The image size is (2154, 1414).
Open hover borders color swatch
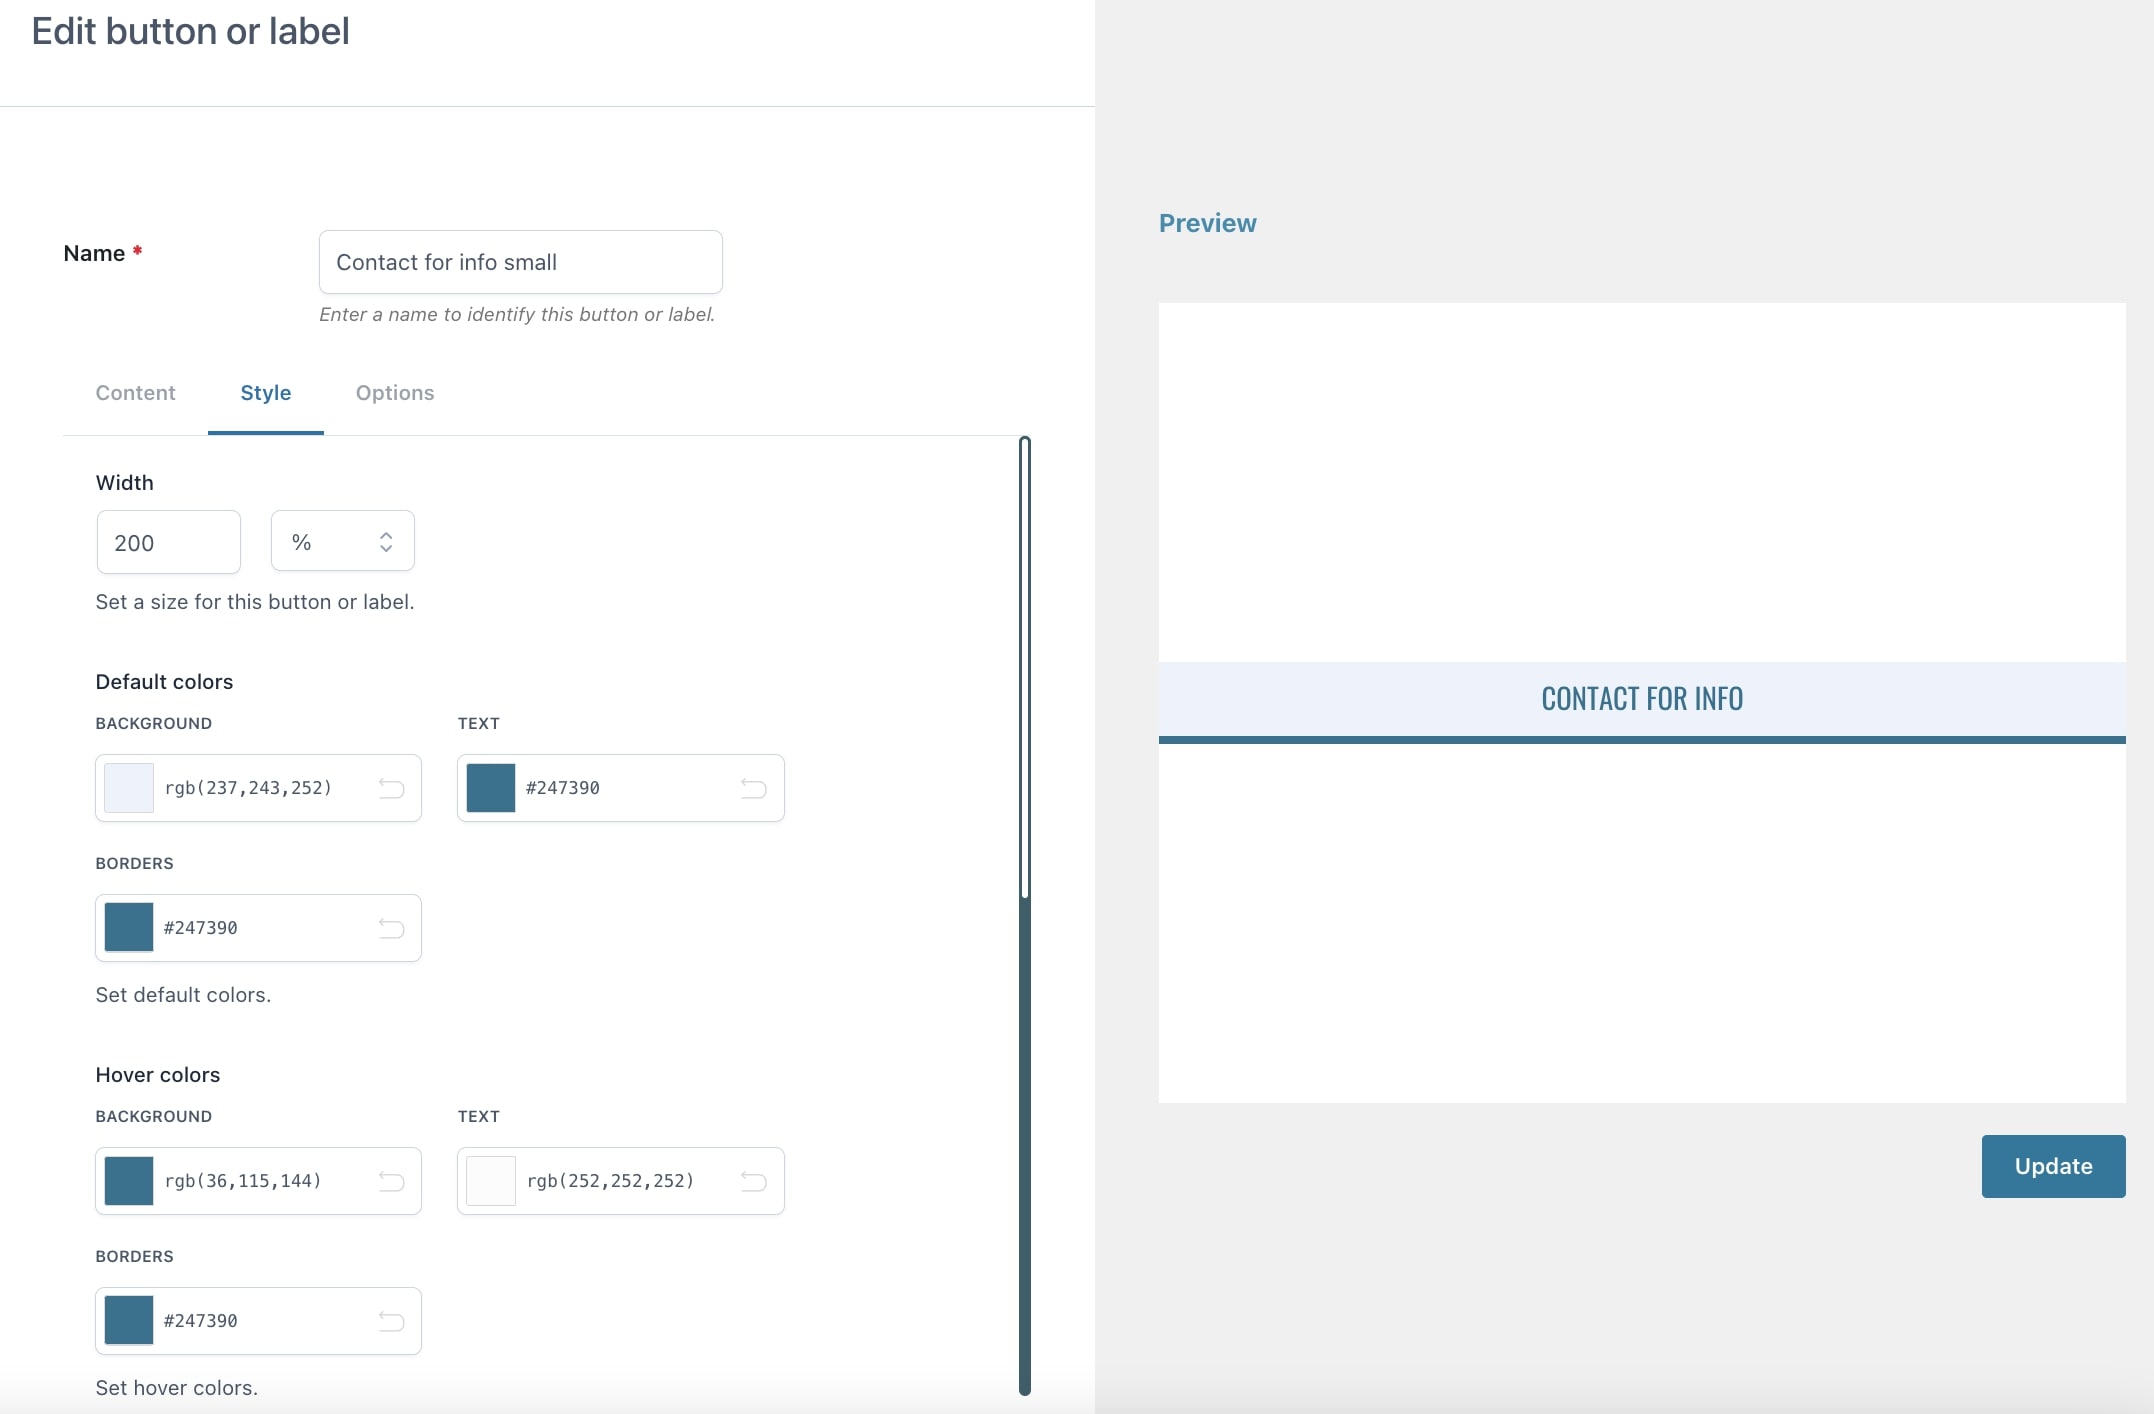pyautogui.click(x=129, y=1321)
